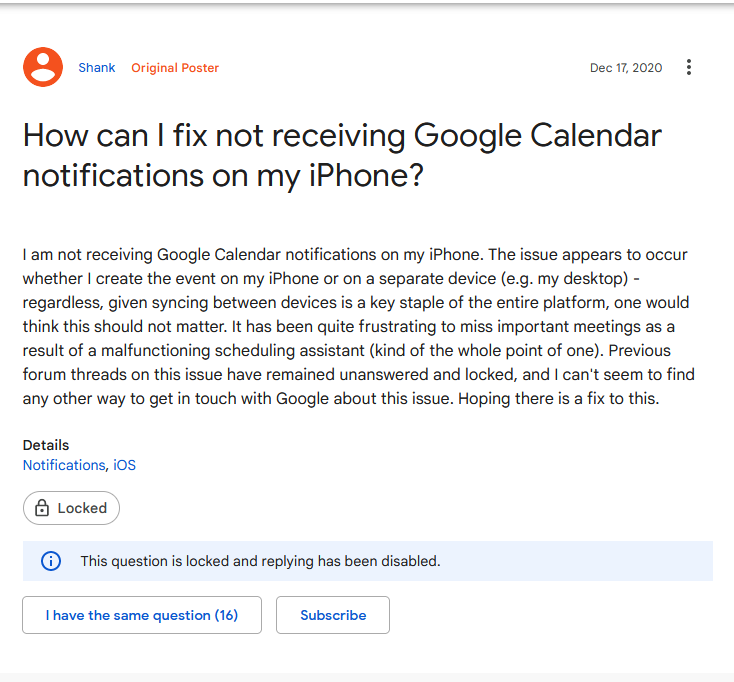Open the iOS details link
Image resolution: width=734 pixels, height=682 pixels.
[x=125, y=465]
